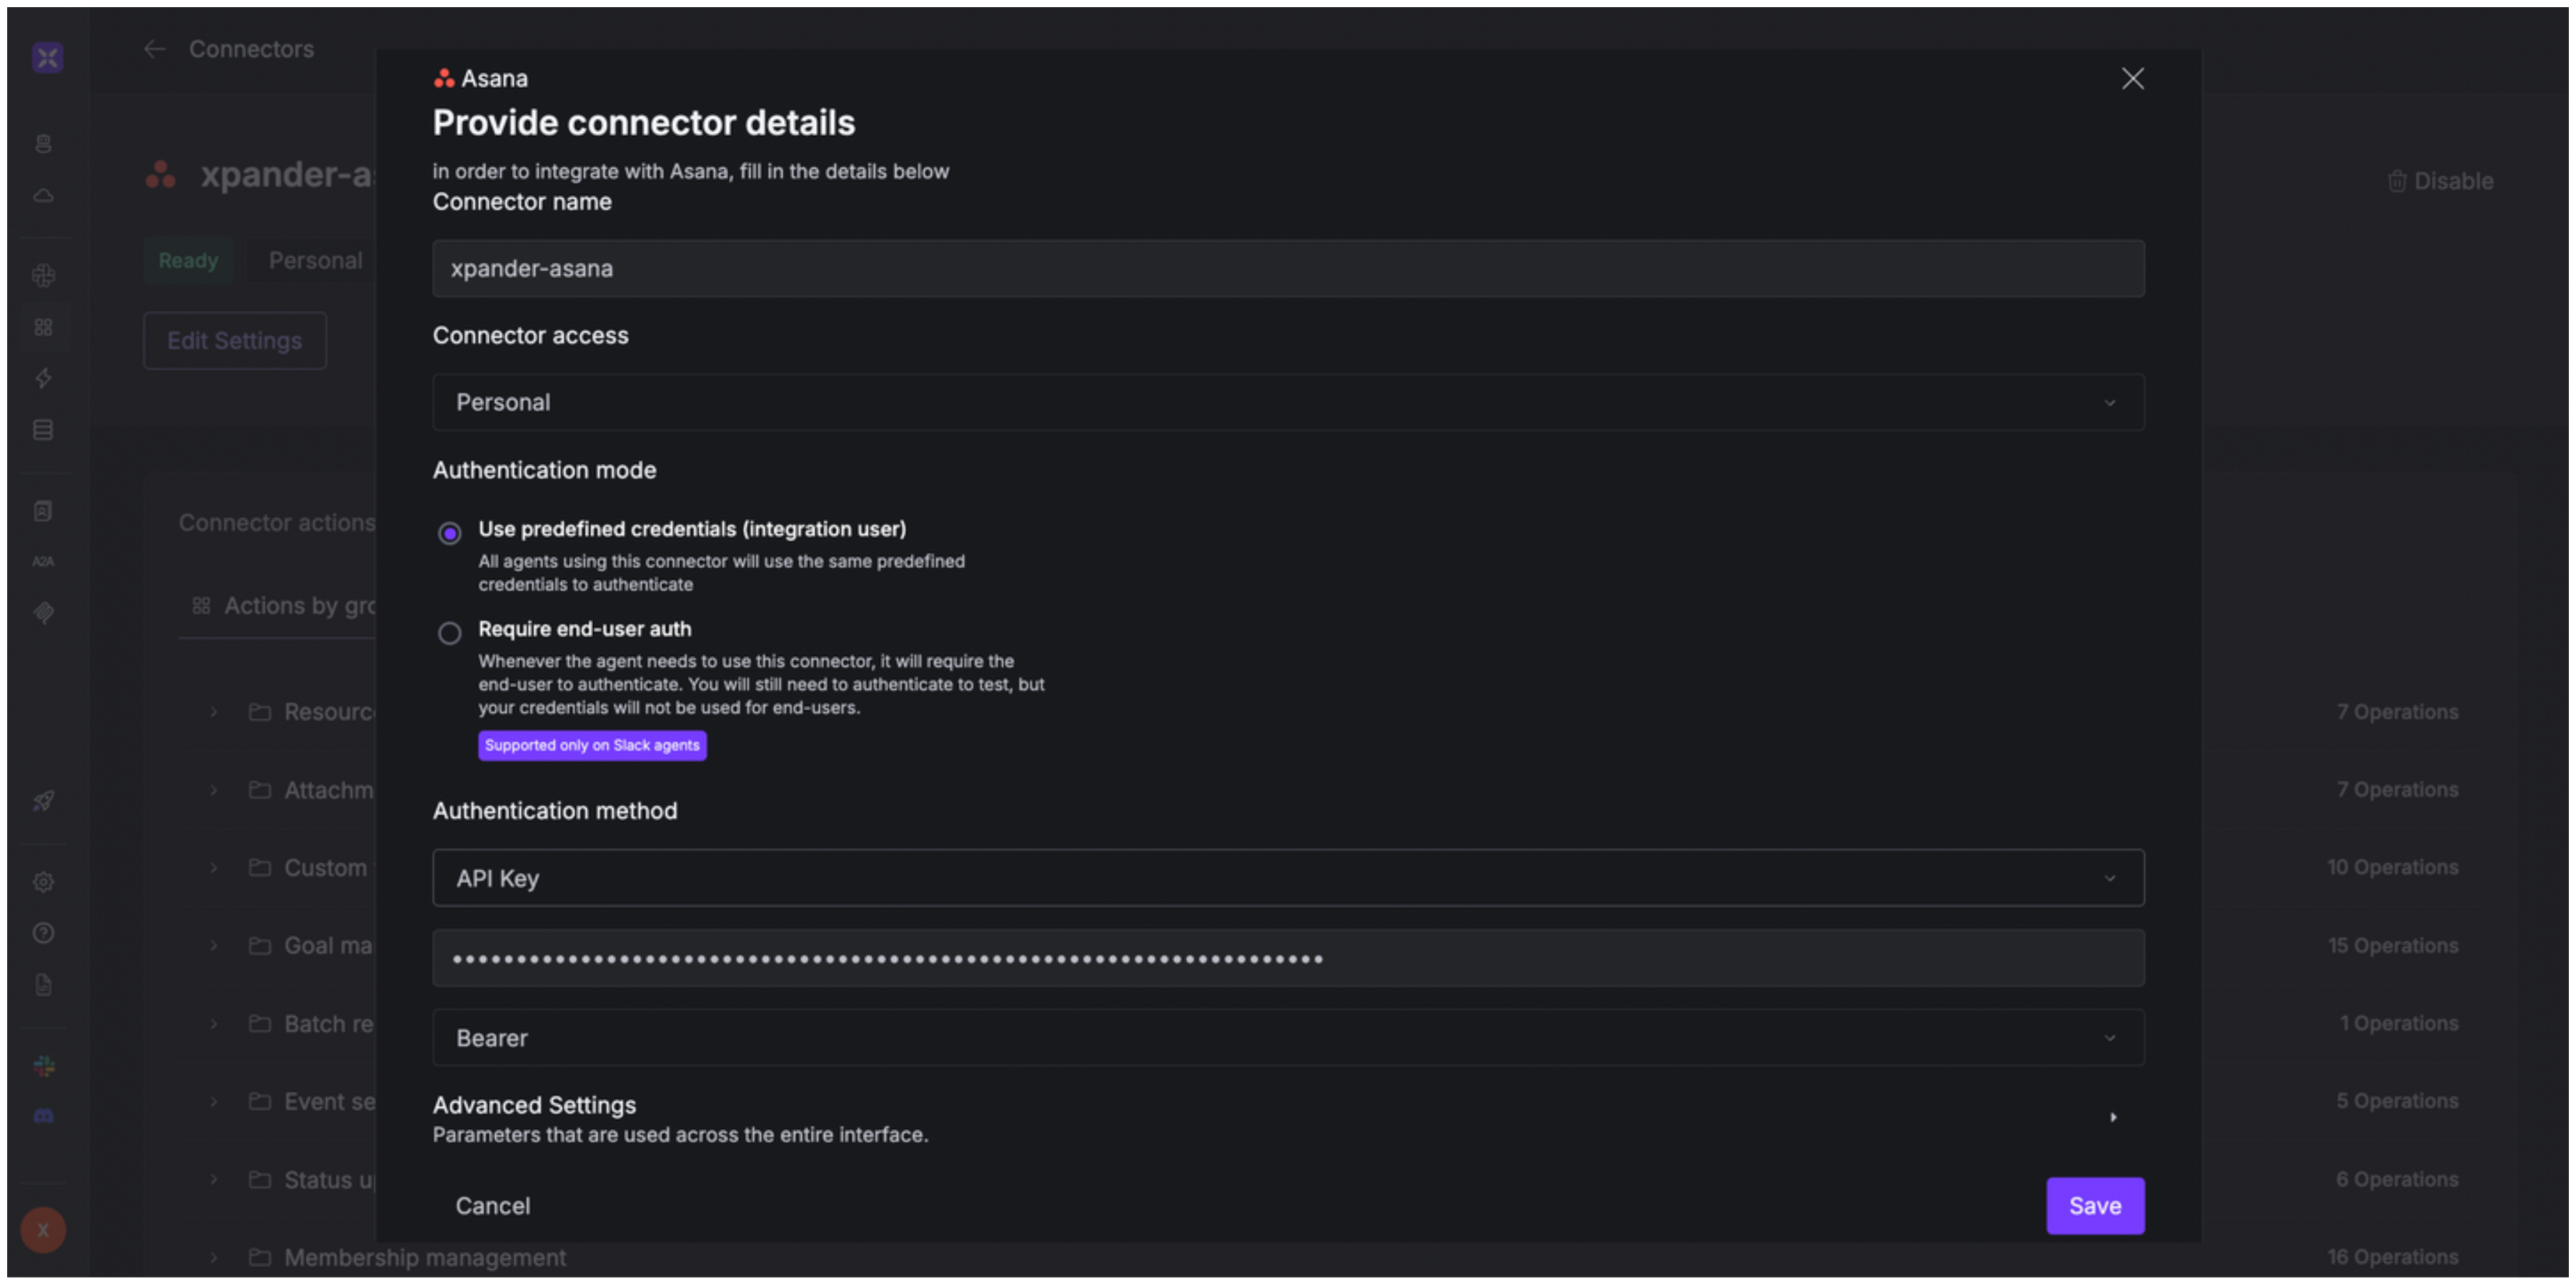
Task: Select Use predefined credentials radio option
Action: click(x=450, y=533)
